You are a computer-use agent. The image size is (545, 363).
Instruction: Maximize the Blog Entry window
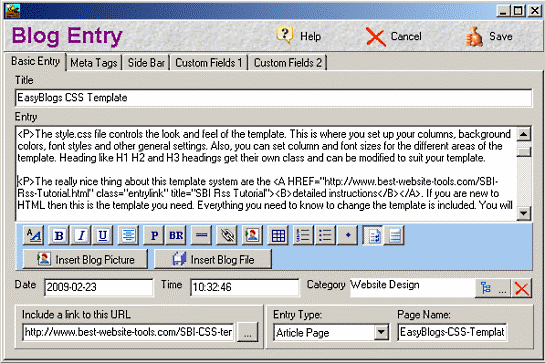pos(518,11)
